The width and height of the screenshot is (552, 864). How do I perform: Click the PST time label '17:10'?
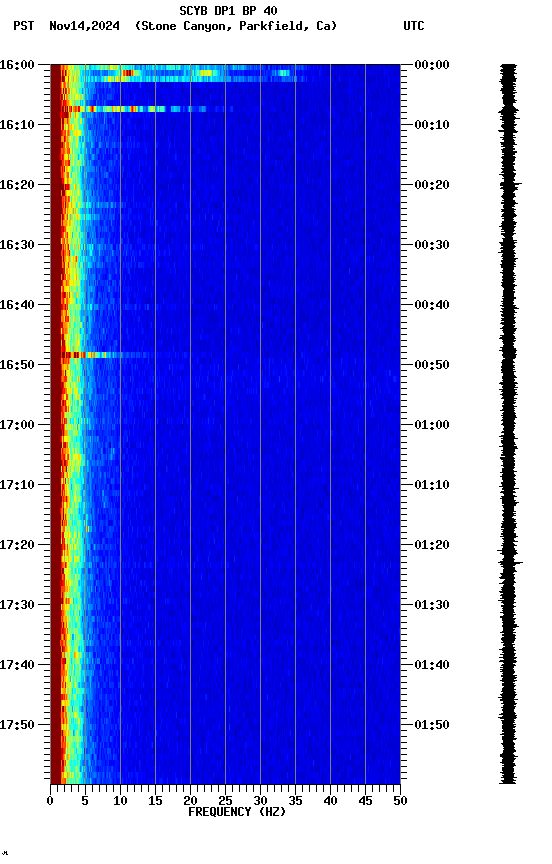[17, 485]
